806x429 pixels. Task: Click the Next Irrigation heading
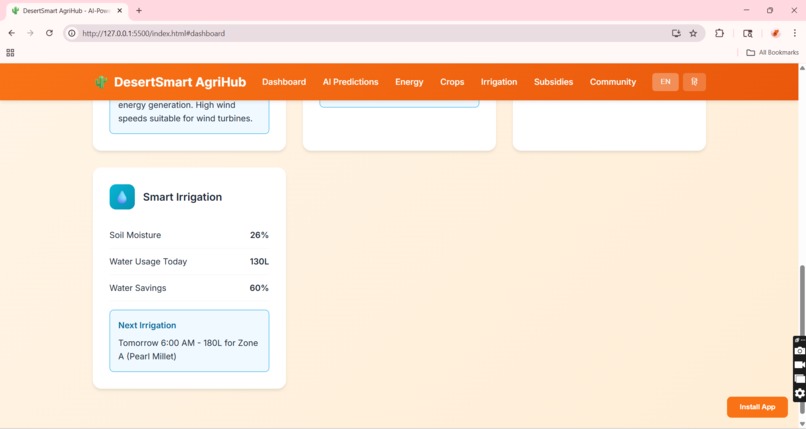coord(147,325)
